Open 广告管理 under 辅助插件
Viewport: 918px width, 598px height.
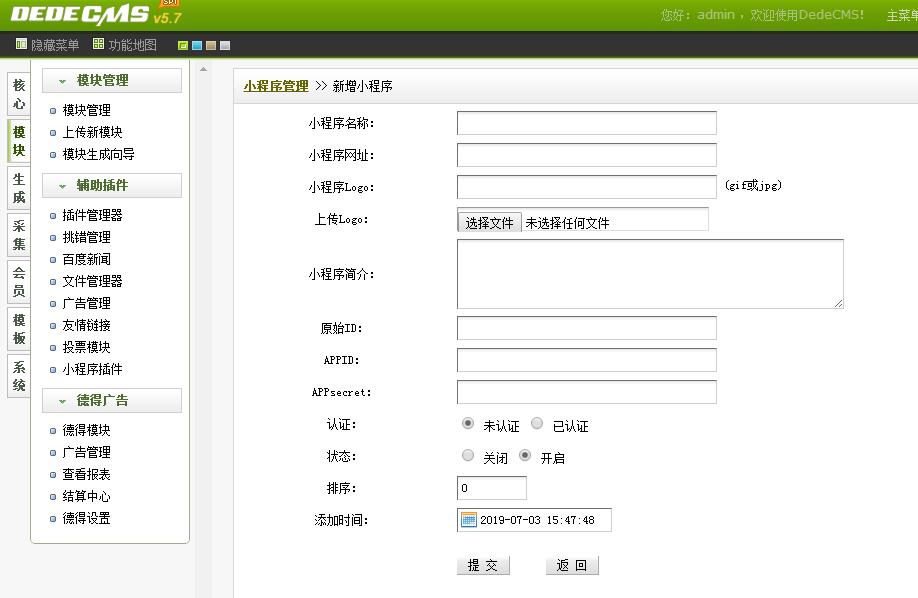87,303
